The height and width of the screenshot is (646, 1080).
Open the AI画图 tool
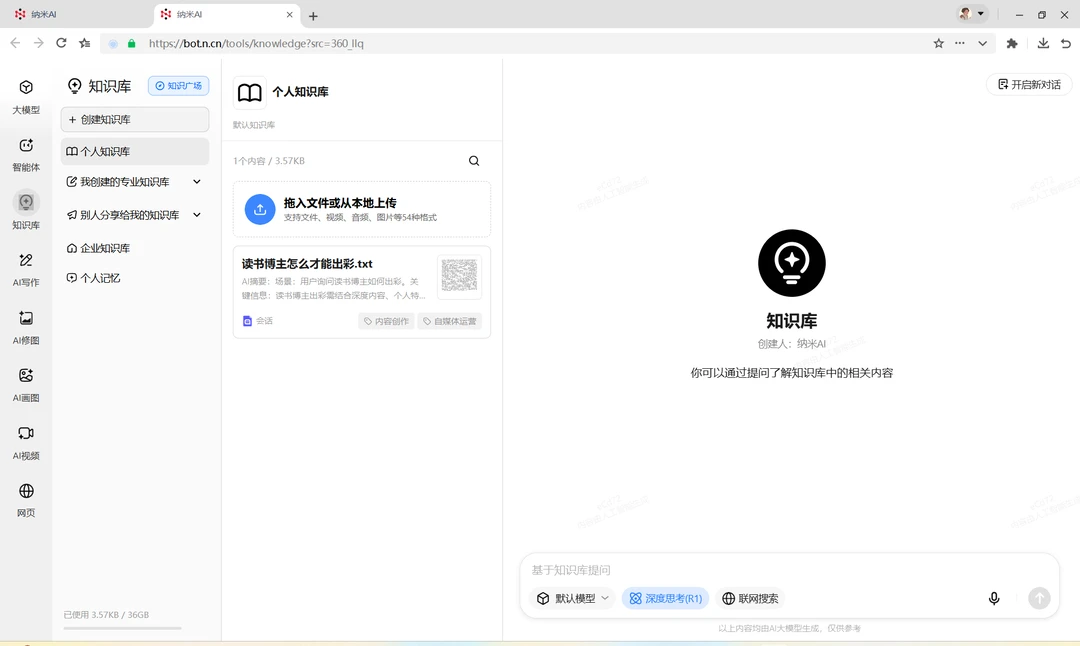pyautogui.click(x=26, y=384)
